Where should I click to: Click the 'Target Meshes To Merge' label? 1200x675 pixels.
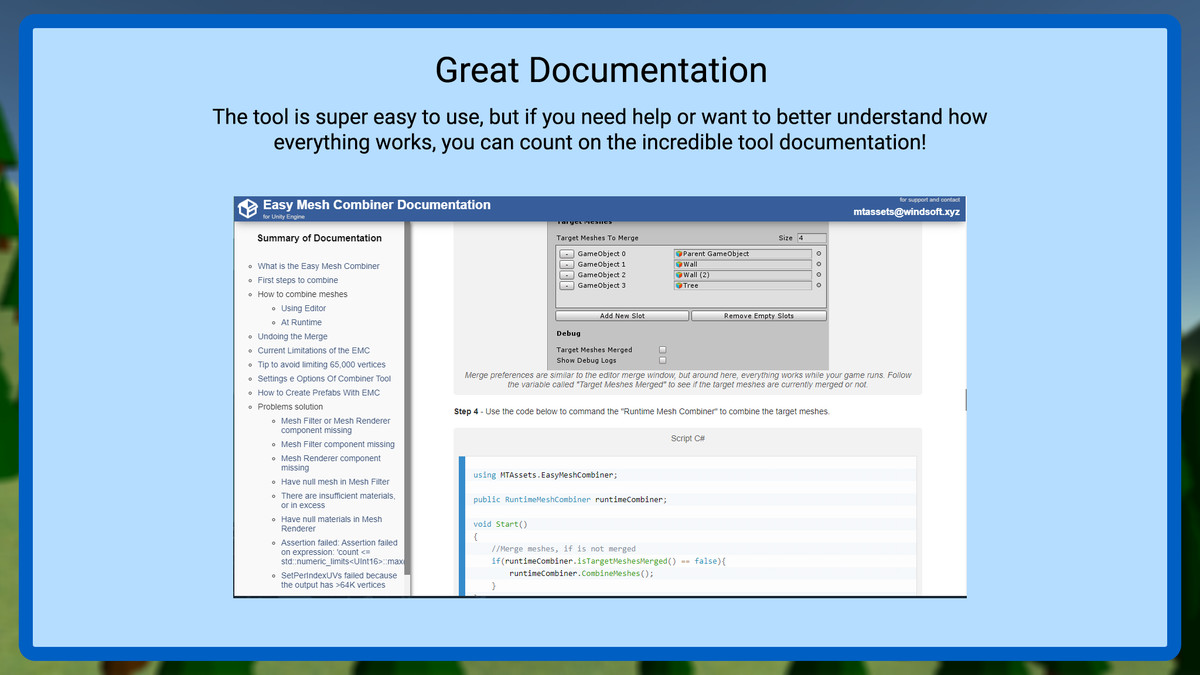pyautogui.click(x=597, y=238)
